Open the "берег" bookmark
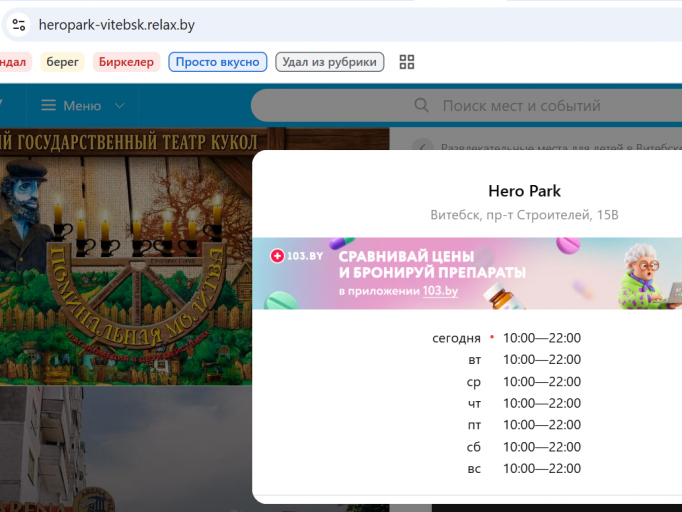This screenshot has height=512, width=682. [x=63, y=62]
